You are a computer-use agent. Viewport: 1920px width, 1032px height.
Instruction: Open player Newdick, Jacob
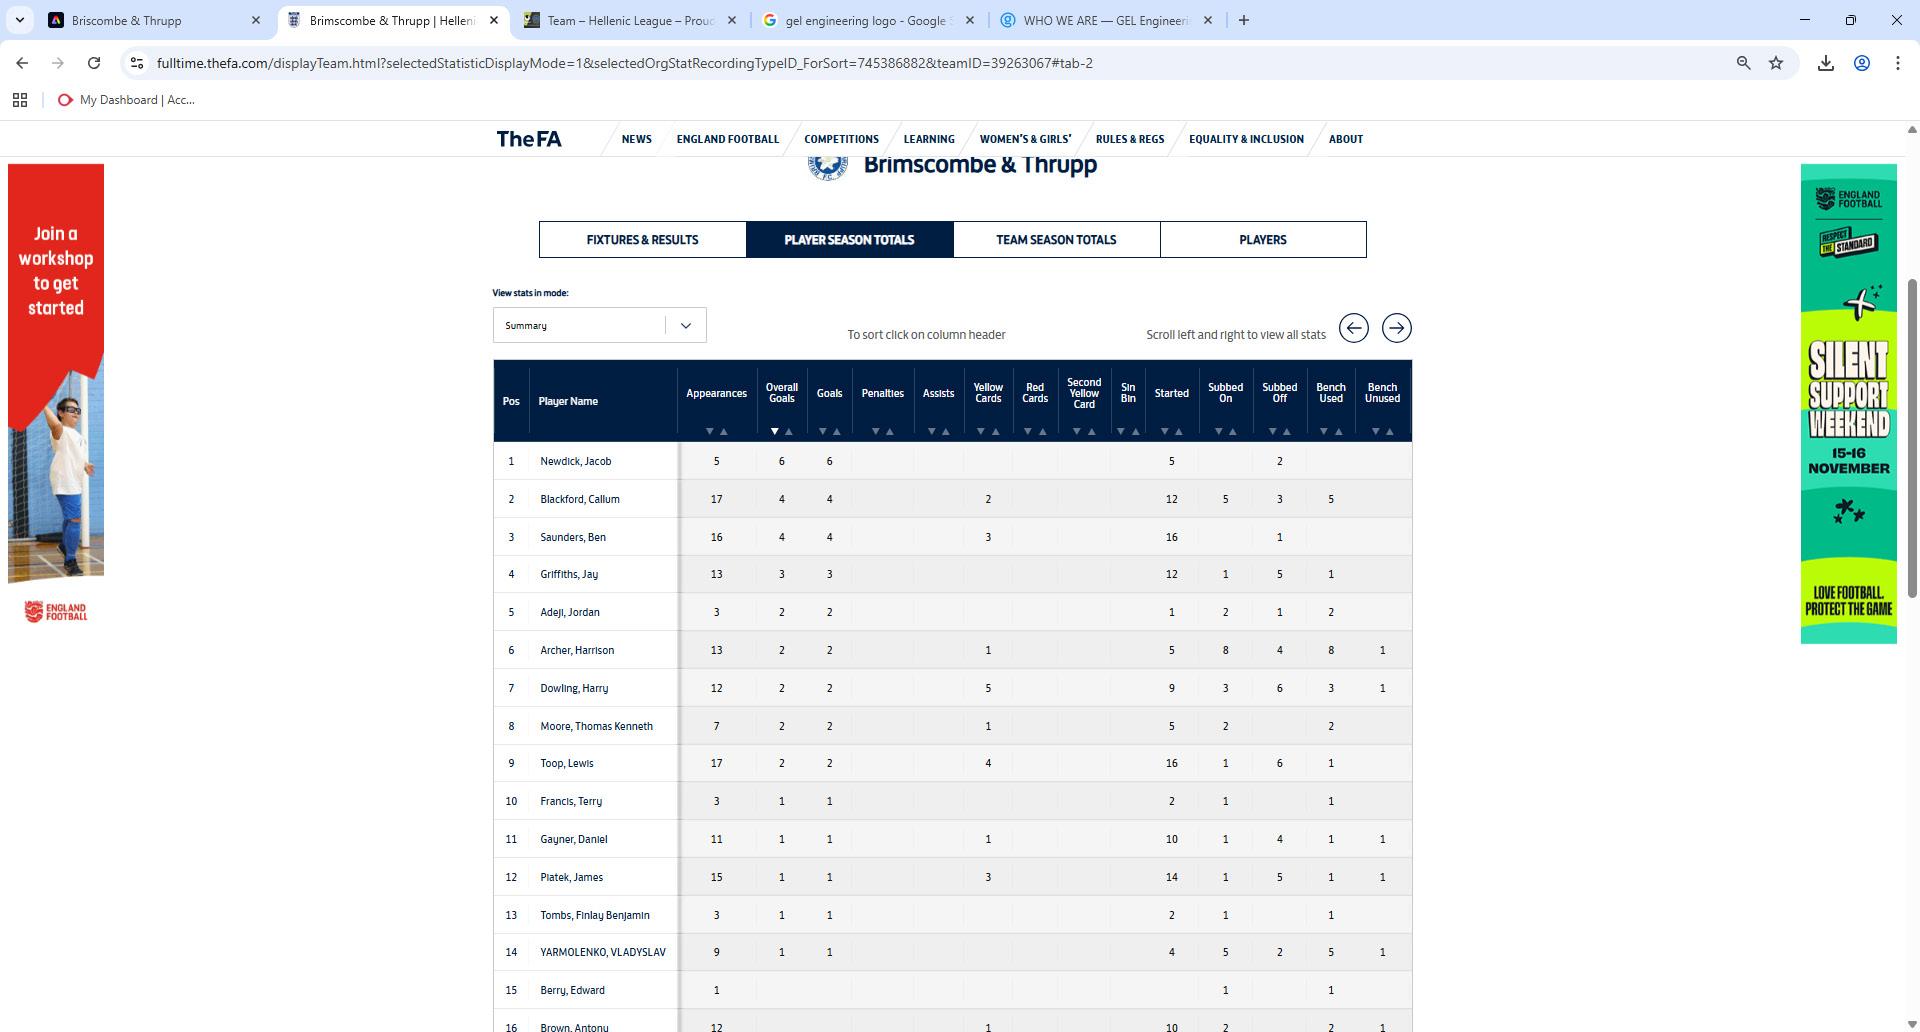[x=576, y=461]
